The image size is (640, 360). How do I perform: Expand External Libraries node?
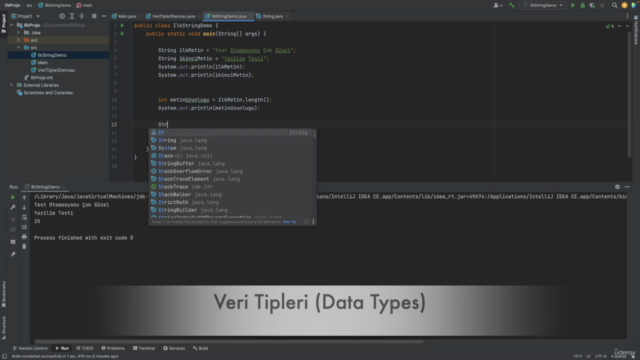click(11, 85)
